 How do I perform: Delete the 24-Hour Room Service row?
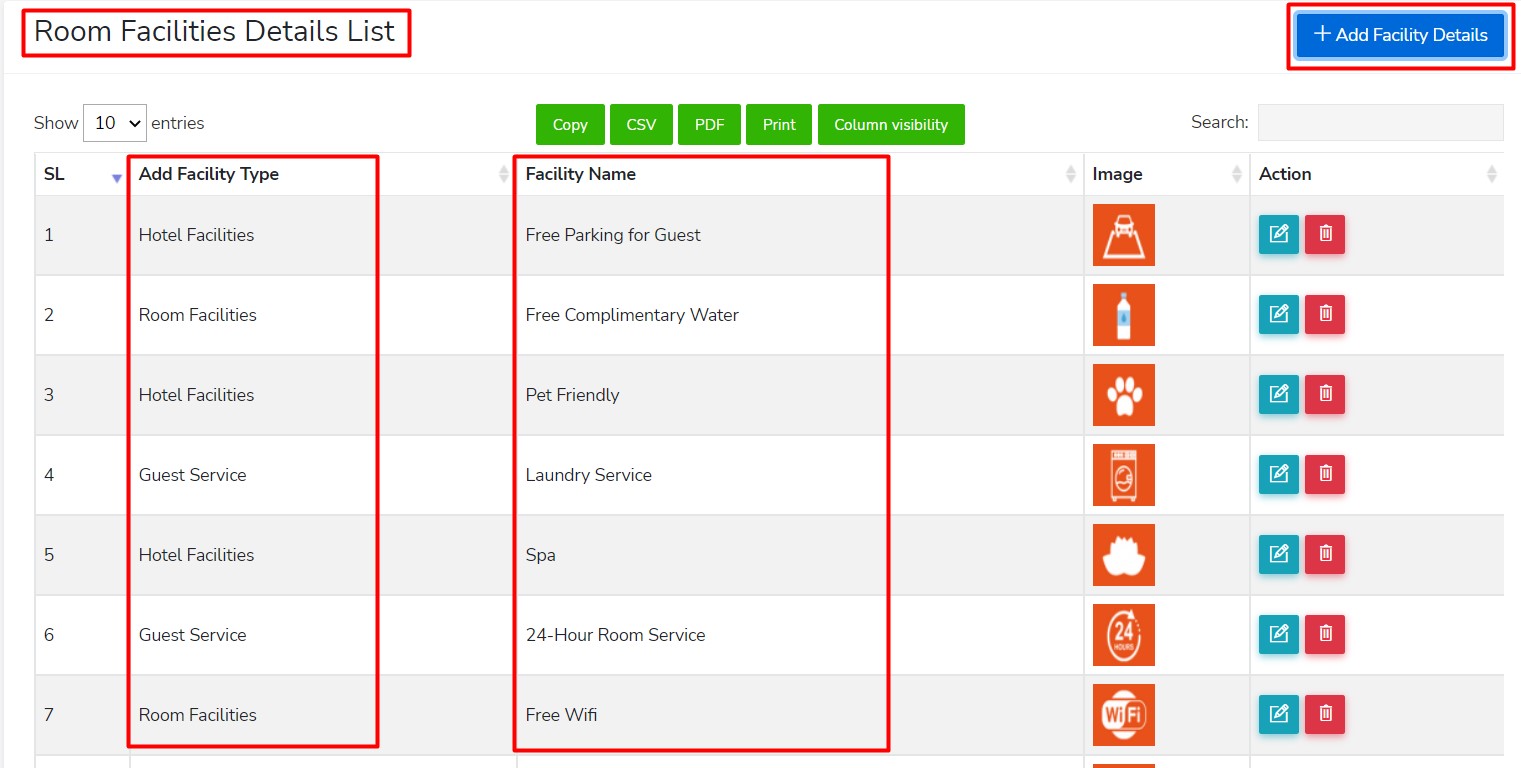1325,635
